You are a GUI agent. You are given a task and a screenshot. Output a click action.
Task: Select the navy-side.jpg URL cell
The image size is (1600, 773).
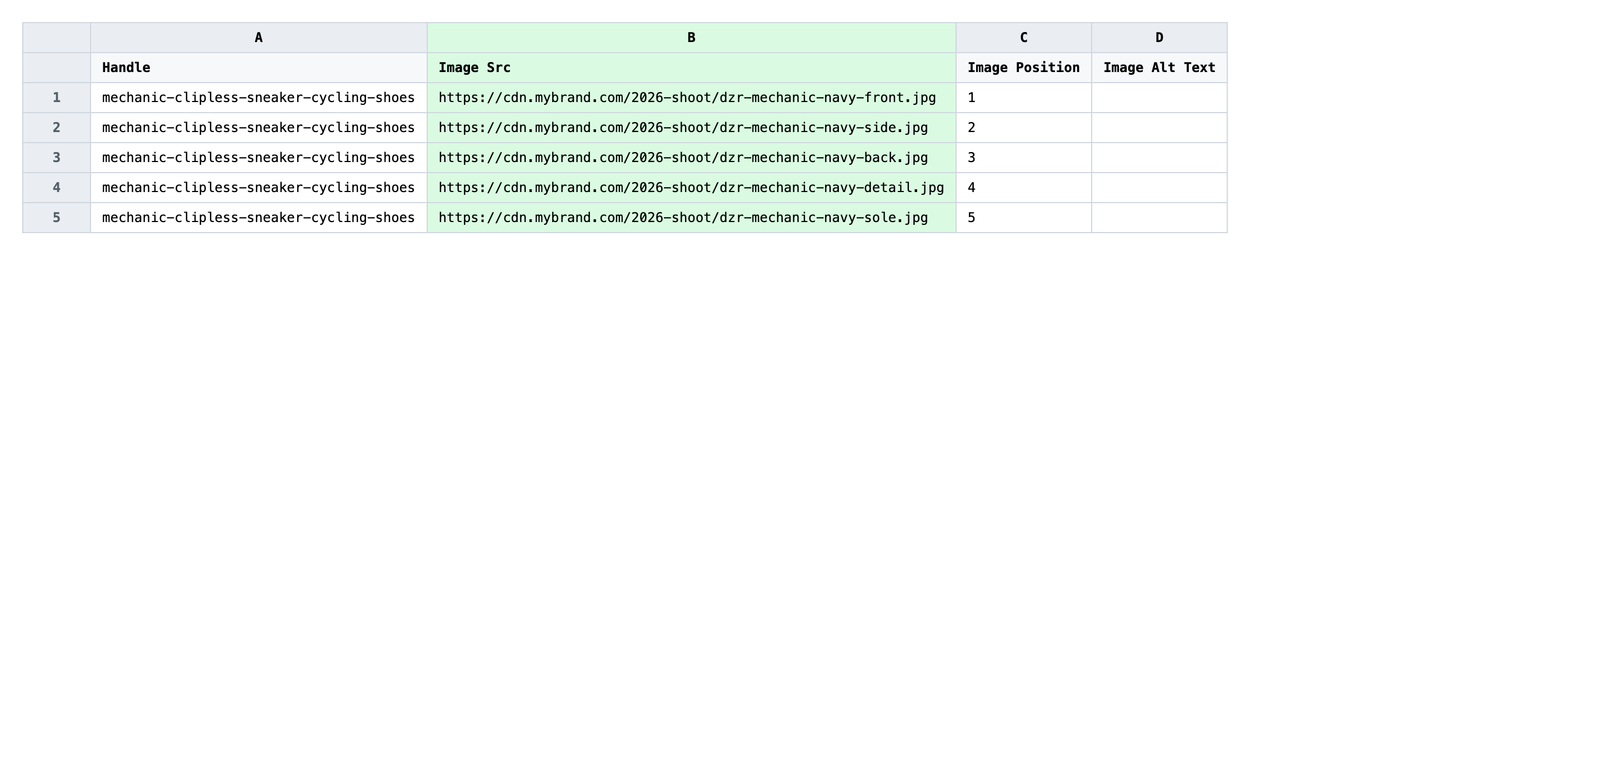[x=691, y=128]
